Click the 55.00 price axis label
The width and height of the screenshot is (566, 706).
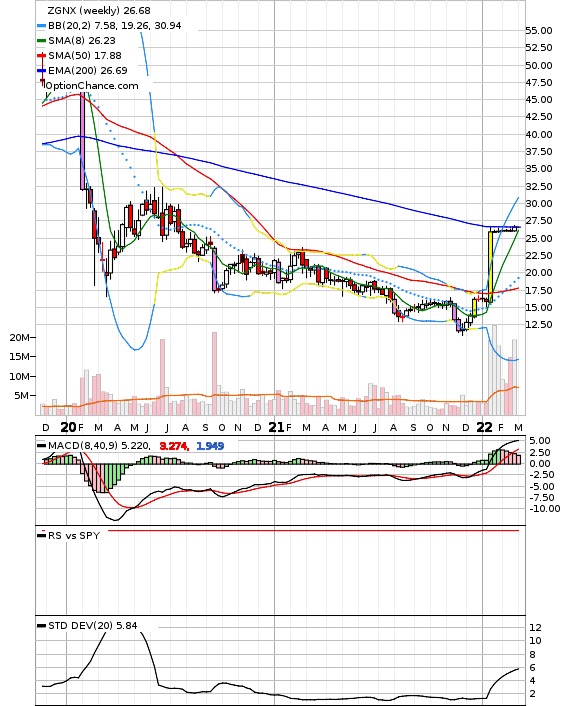539,31
